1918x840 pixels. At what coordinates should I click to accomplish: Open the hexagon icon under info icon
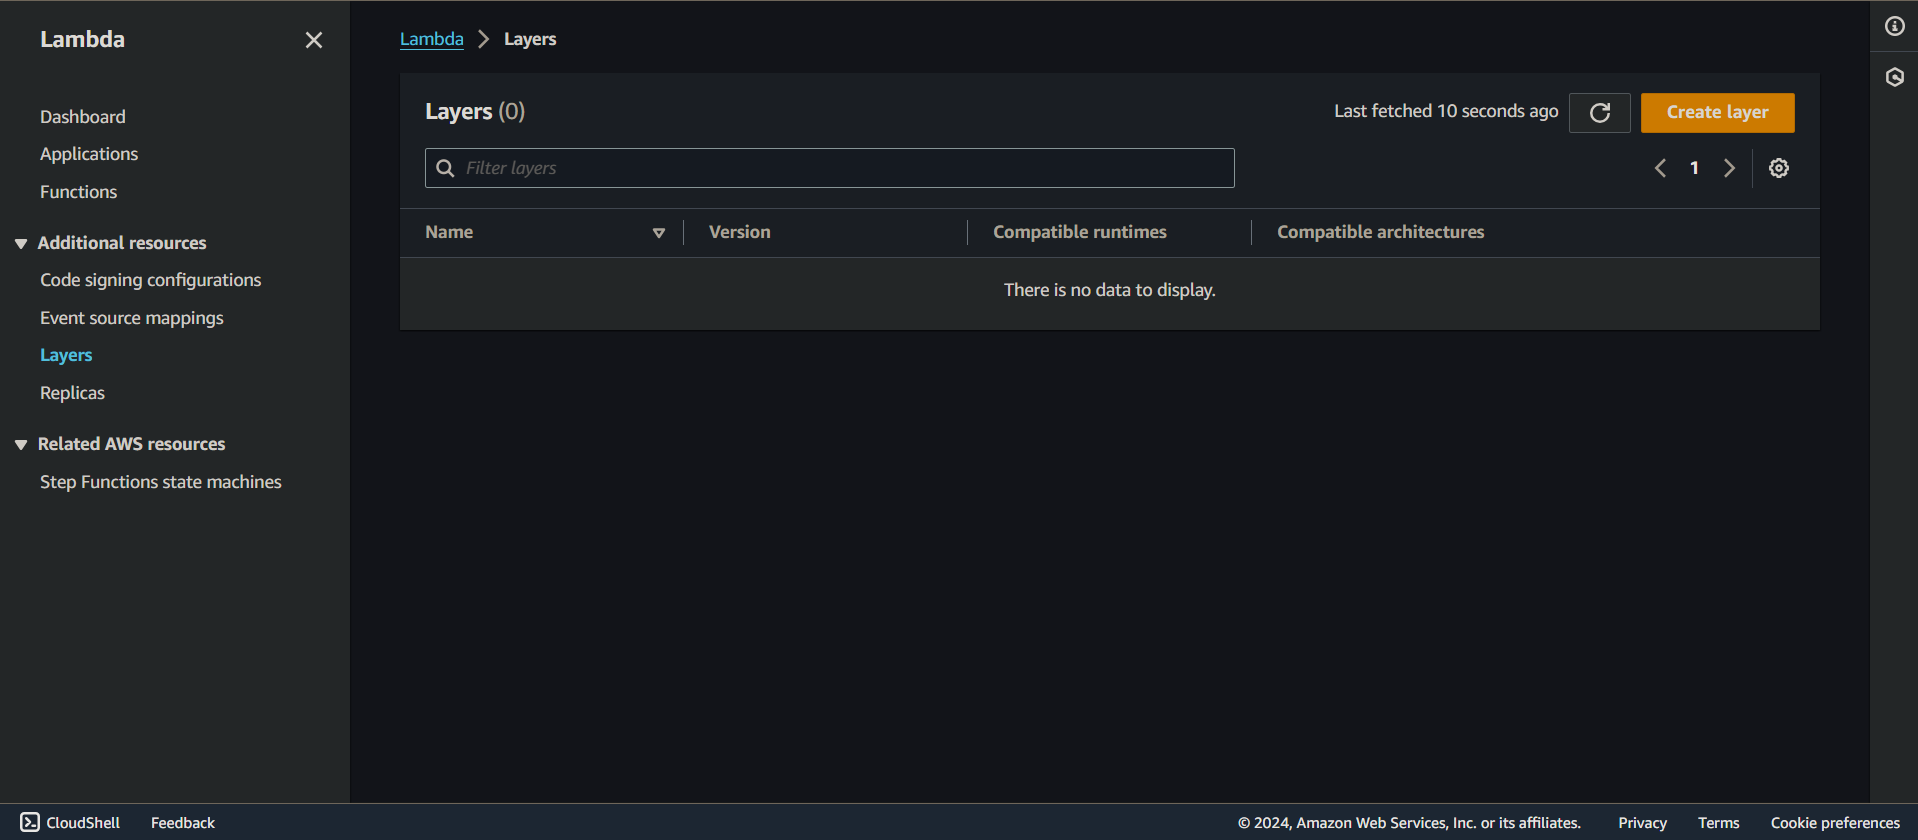pyautogui.click(x=1895, y=77)
